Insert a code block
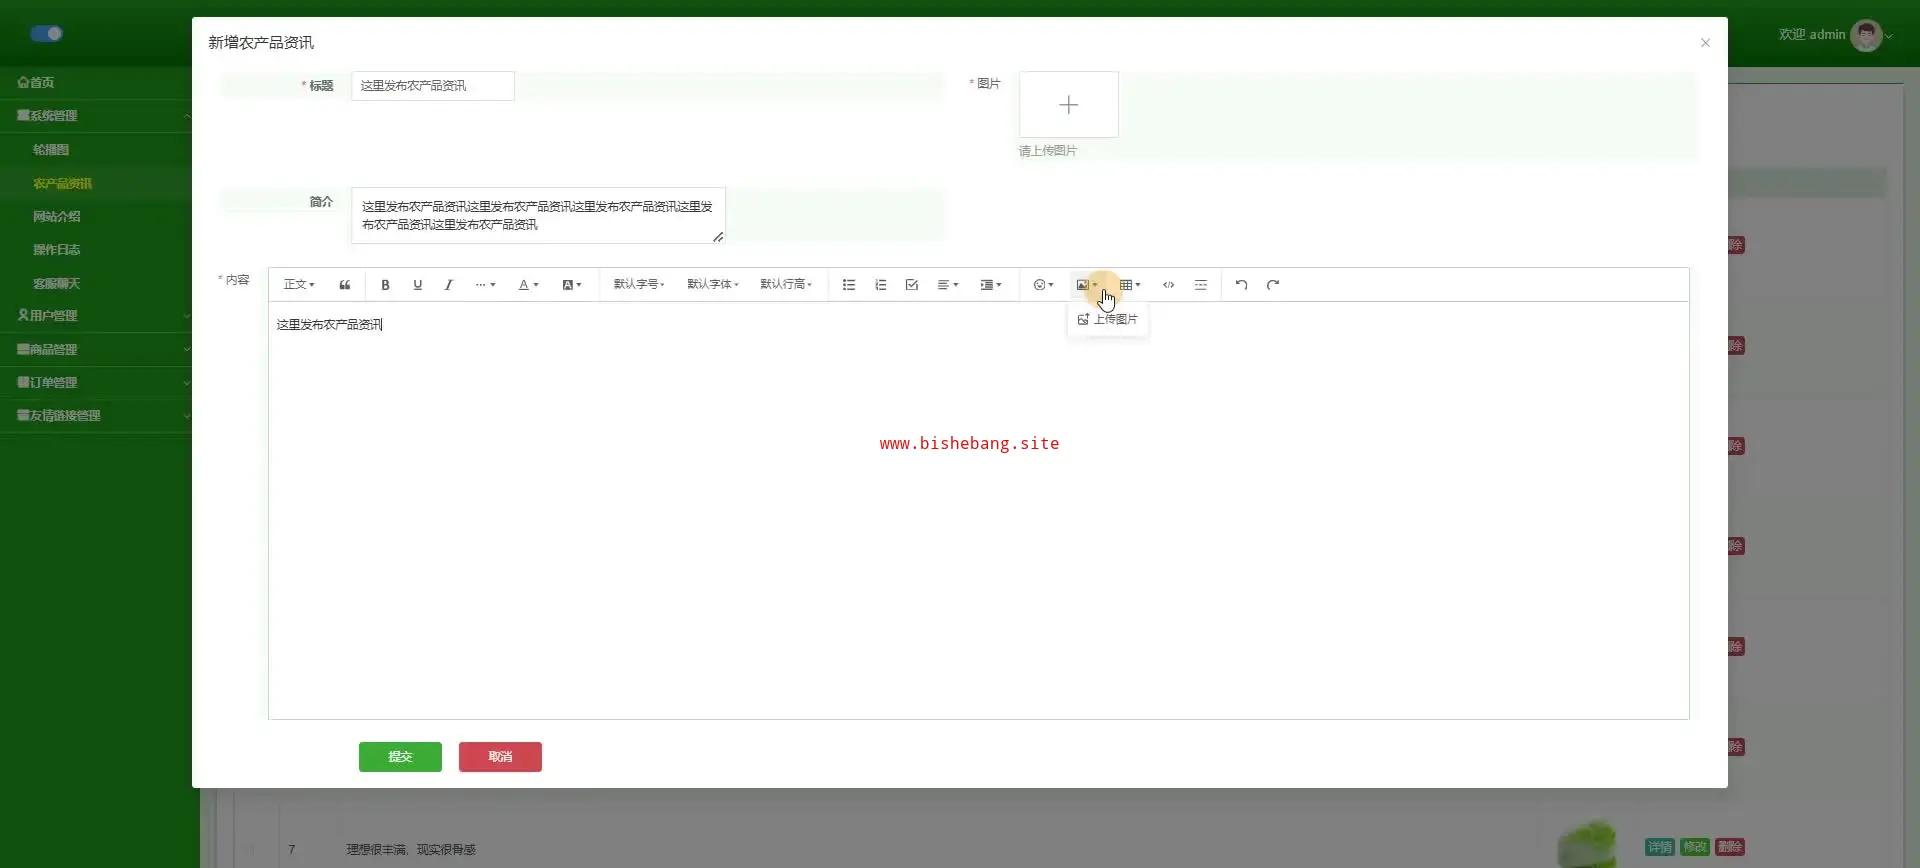 [x=1169, y=285]
